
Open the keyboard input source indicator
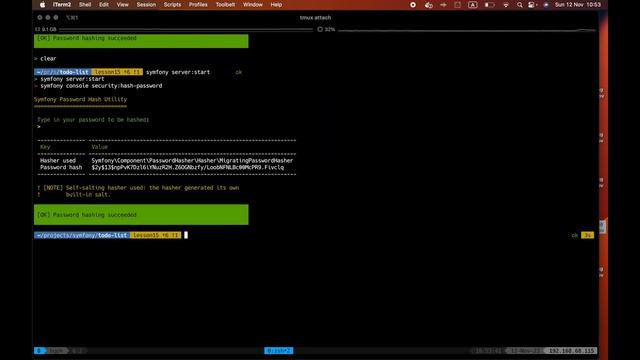coord(473,5)
